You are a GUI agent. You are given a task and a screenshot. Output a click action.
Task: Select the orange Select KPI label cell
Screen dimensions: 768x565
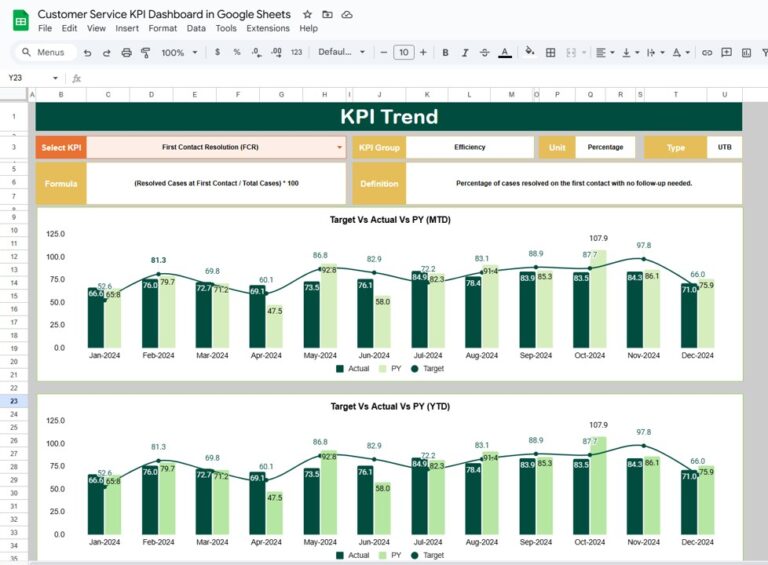[61, 147]
